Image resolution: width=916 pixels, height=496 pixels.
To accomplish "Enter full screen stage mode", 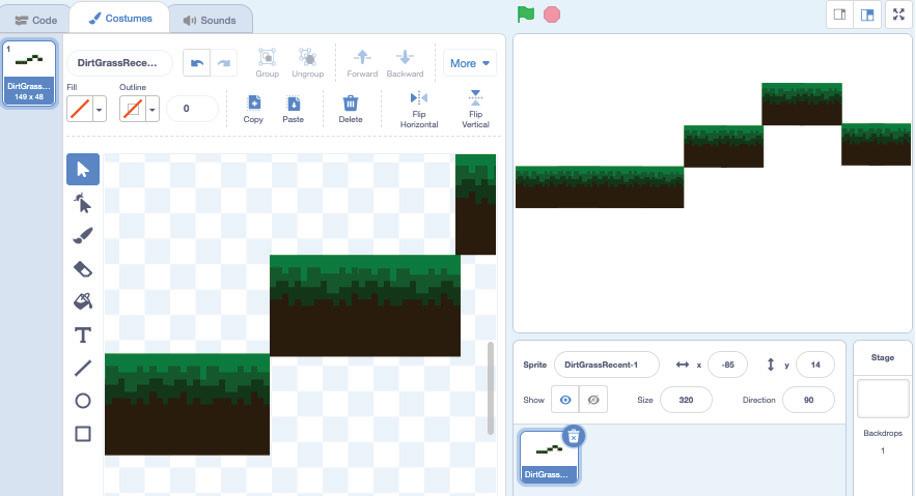I will 898,15.
